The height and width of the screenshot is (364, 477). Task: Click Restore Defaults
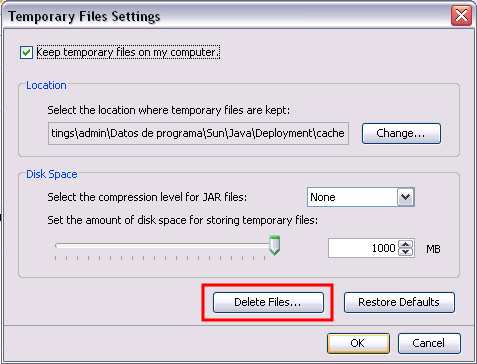(399, 302)
